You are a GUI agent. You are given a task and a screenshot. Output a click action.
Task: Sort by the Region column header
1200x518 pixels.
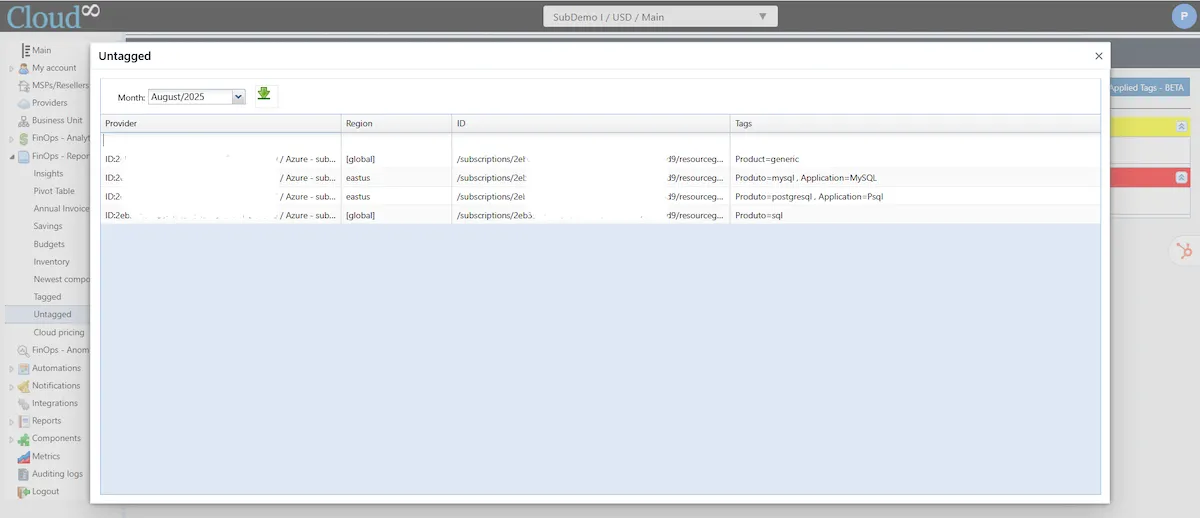(395, 124)
